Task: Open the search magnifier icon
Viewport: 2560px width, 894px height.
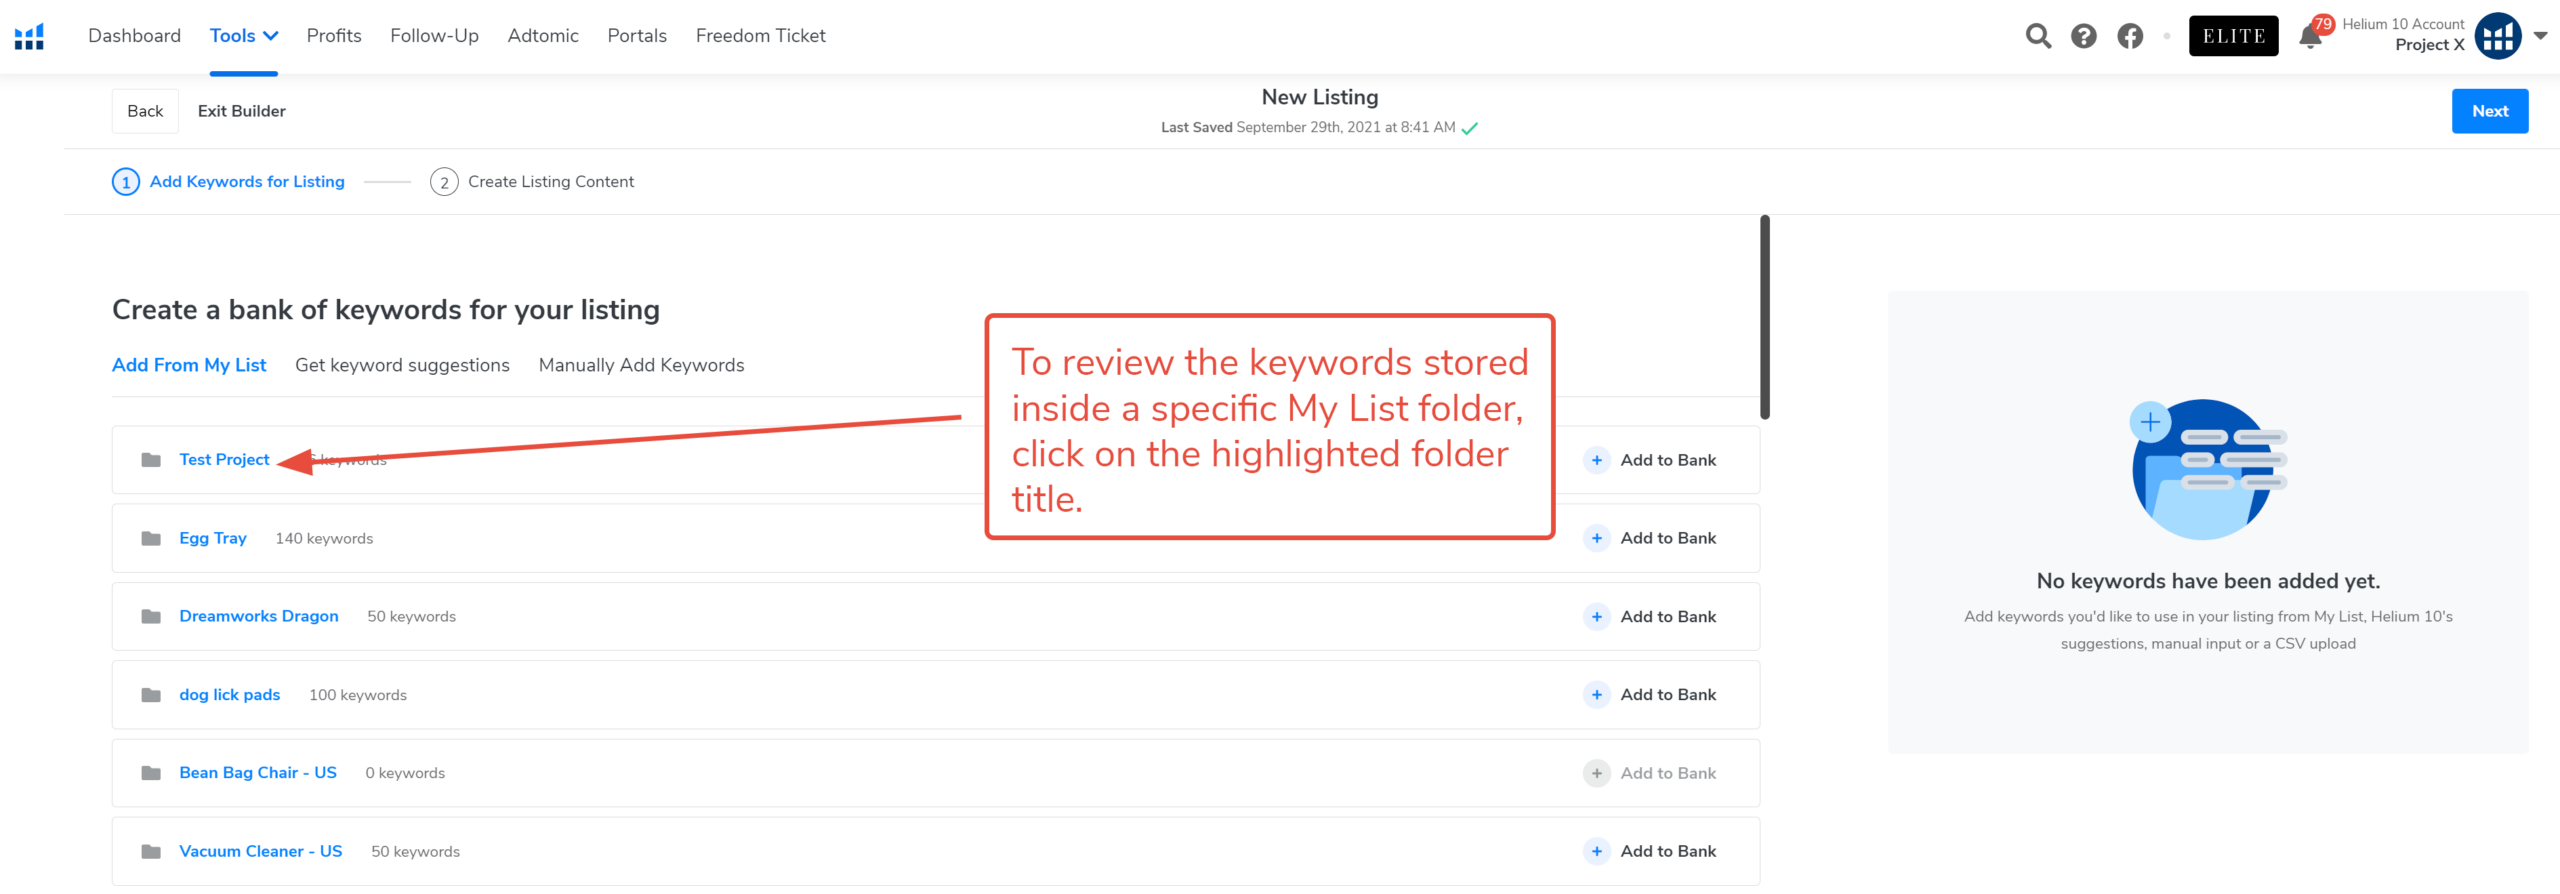Action: (x=2038, y=37)
